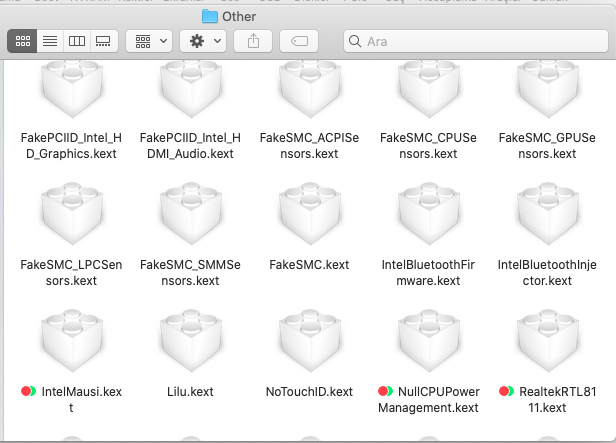The image size is (616, 443).
Task: Switch to column view
Action: [x=76, y=41]
